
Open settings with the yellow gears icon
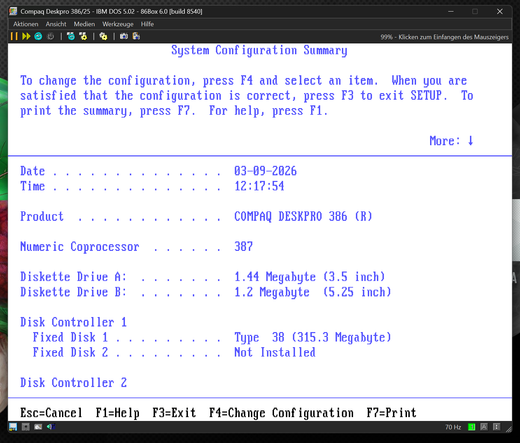click(x=103, y=36)
